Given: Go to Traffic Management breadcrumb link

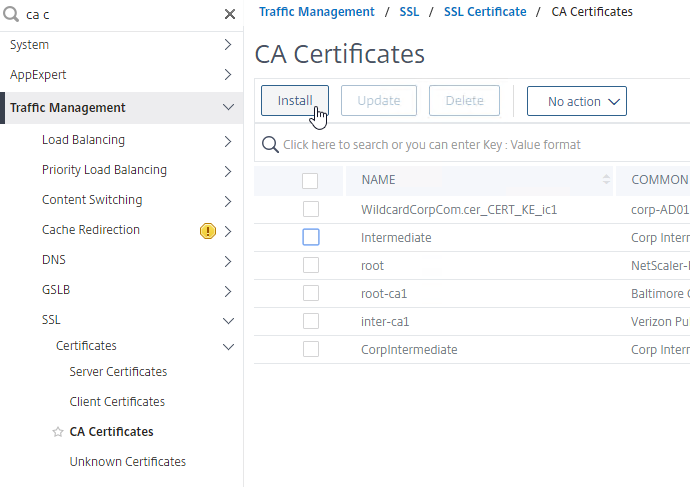Looking at the screenshot, I should tap(317, 12).
